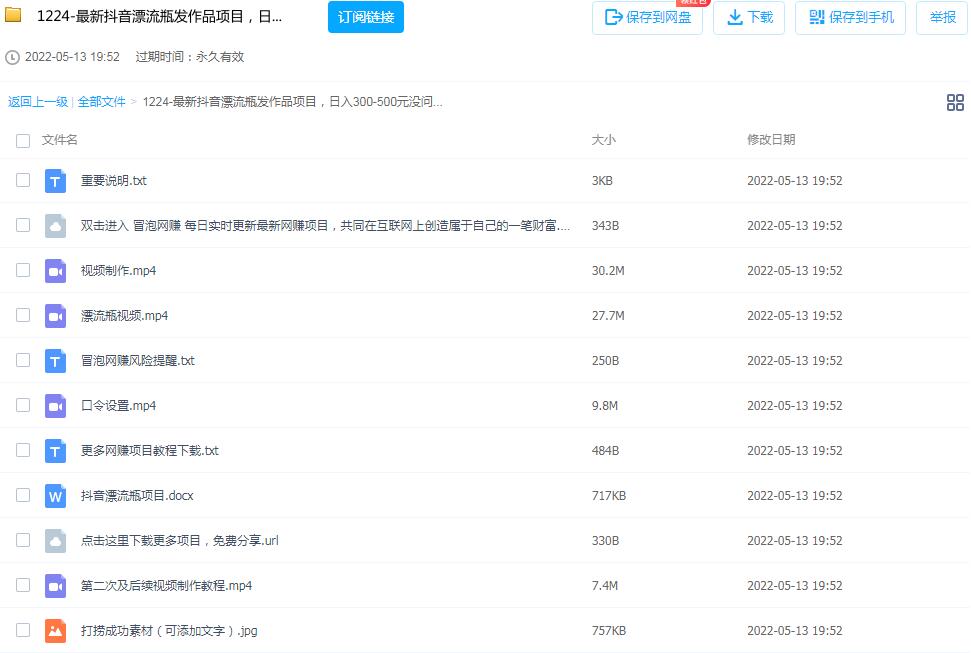Check the box for 抖音漂流瓶项目.docx
This screenshot has height=653, width=971.
point(23,495)
